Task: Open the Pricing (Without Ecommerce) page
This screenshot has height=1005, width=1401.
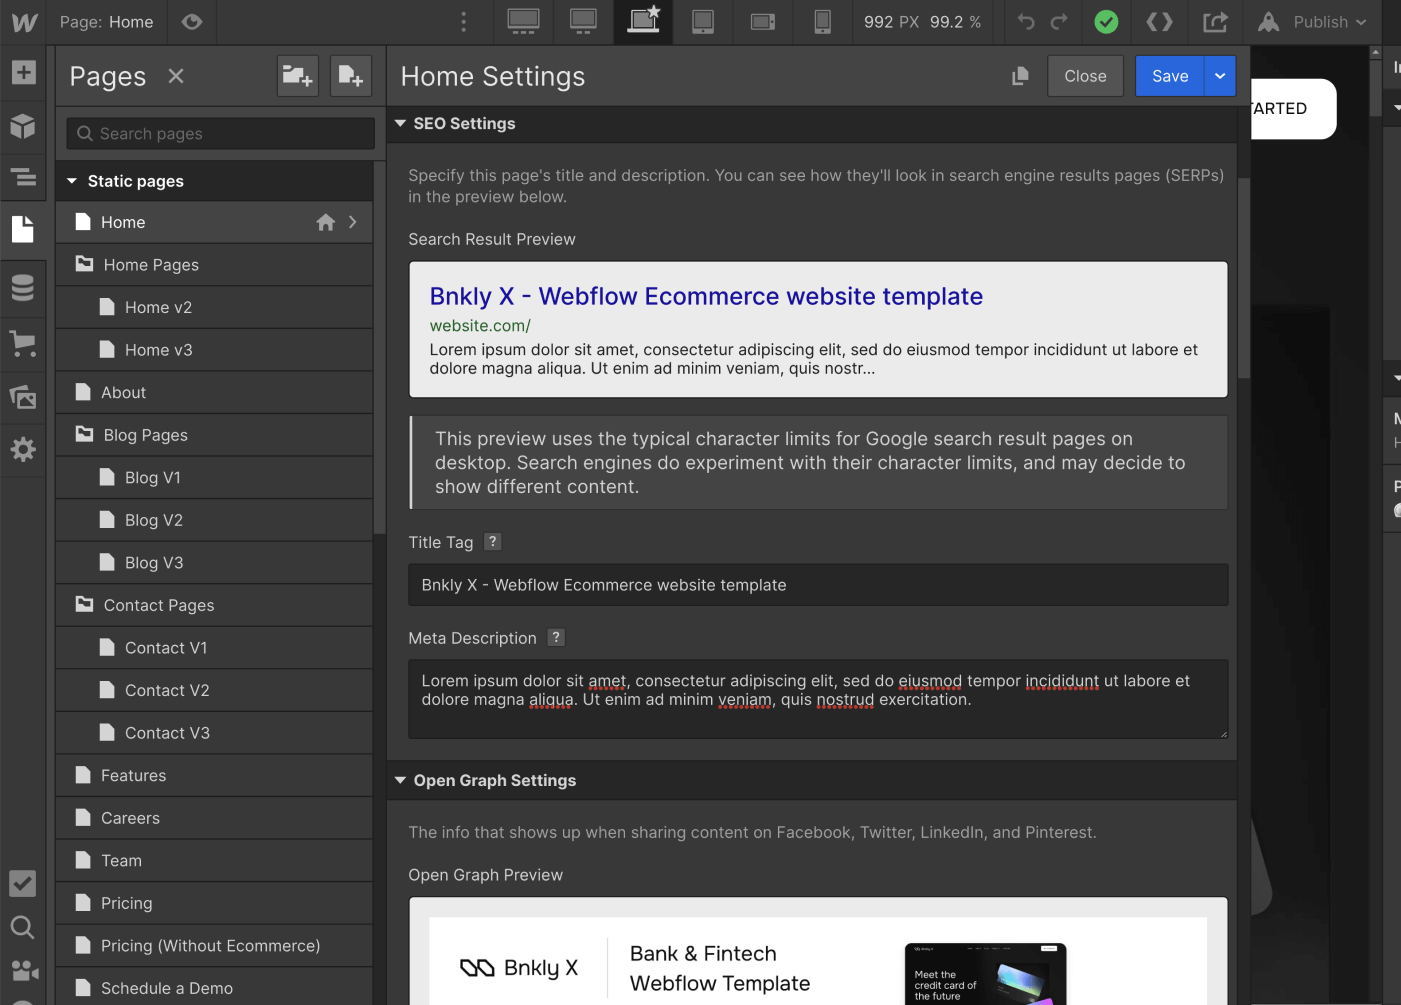Action: 214,945
